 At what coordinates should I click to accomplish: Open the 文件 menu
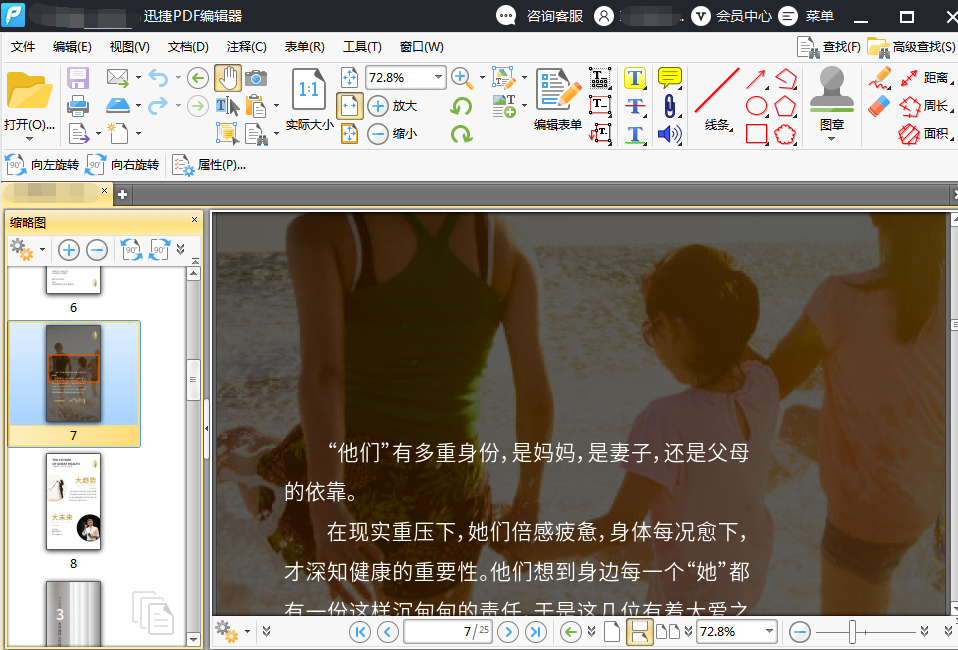pyautogui.click(x=23, y=47)
